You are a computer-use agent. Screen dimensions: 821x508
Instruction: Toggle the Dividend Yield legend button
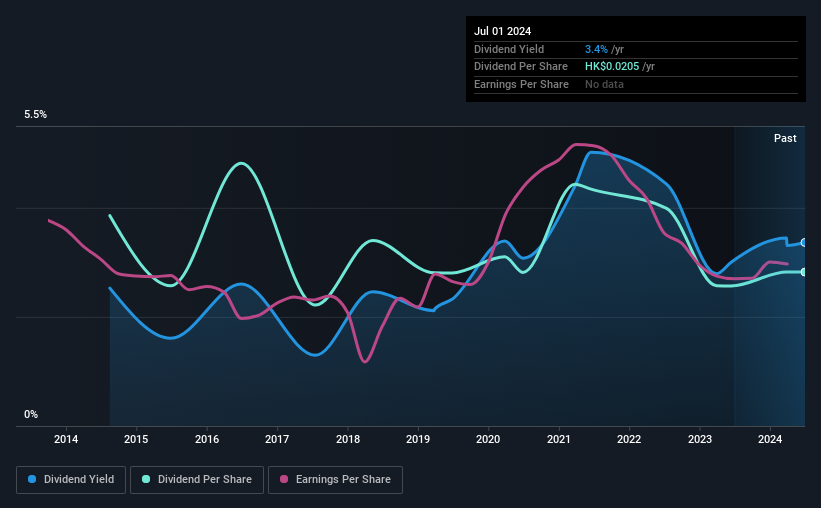point(71,480)
